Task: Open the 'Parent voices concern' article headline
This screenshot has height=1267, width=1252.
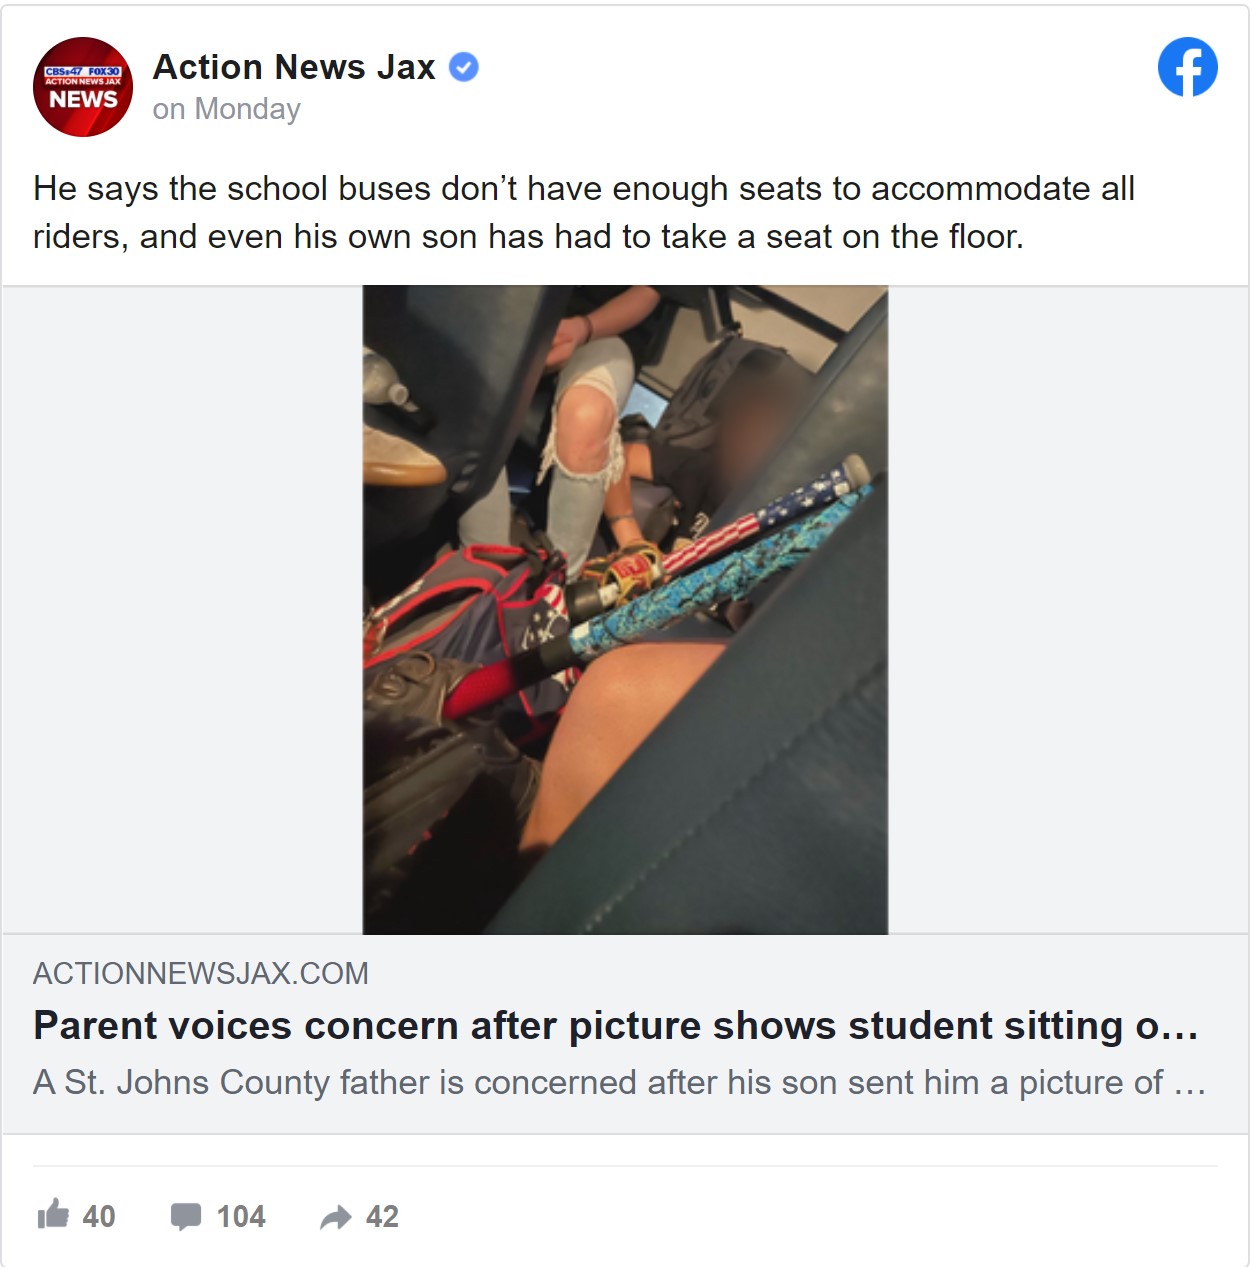Action: pyautogui.click(x=616, y=1026)
